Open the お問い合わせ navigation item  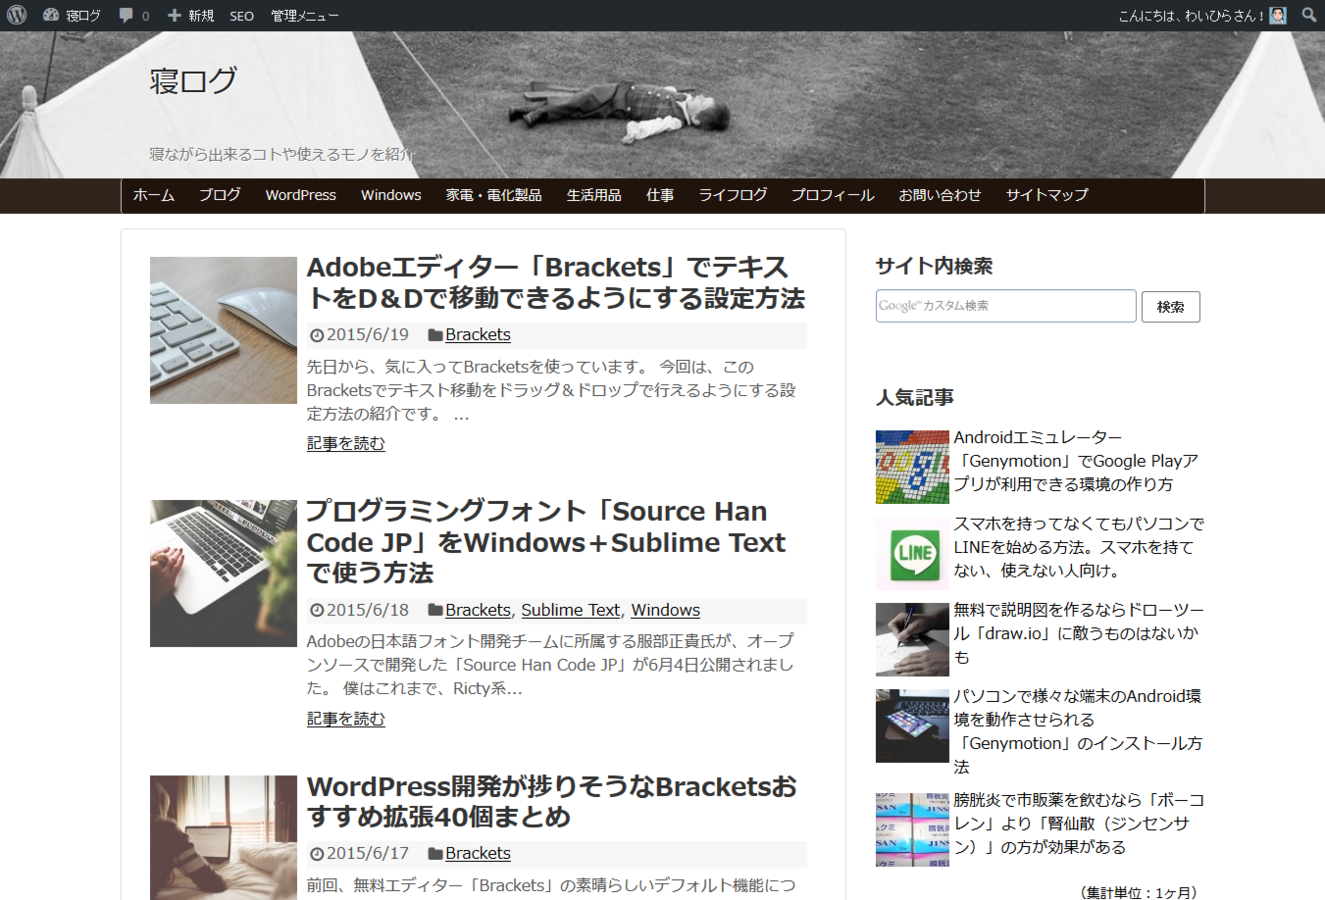click(939, 195)
